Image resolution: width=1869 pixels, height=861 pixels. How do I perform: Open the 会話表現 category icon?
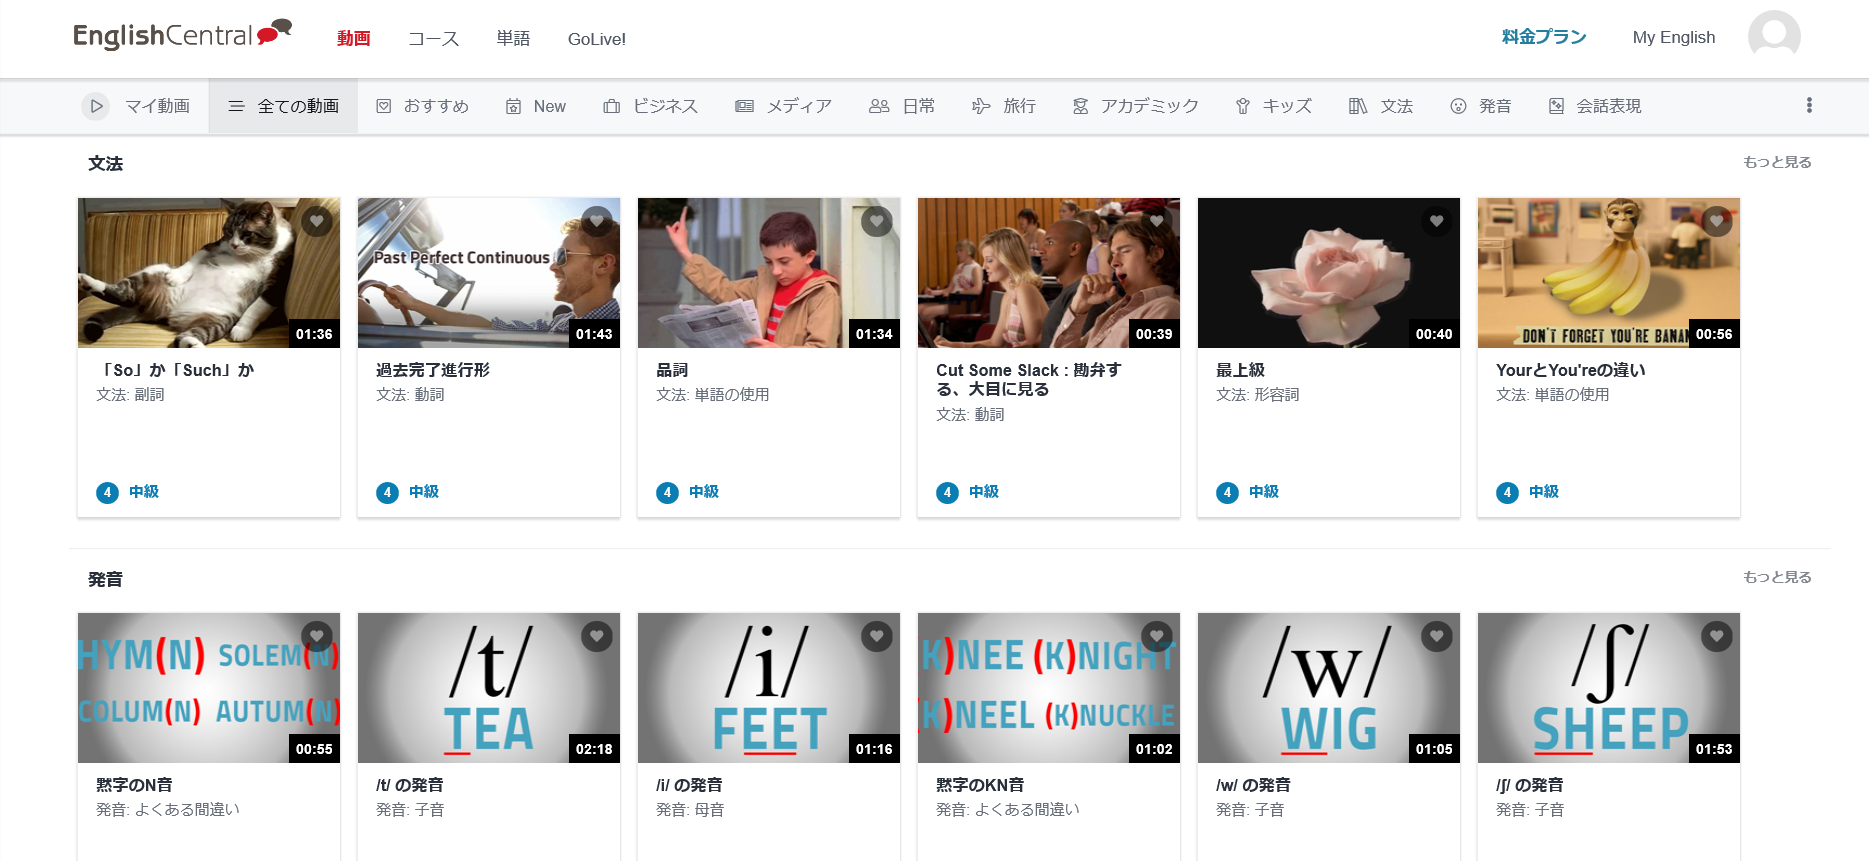tap(1556, 106)
